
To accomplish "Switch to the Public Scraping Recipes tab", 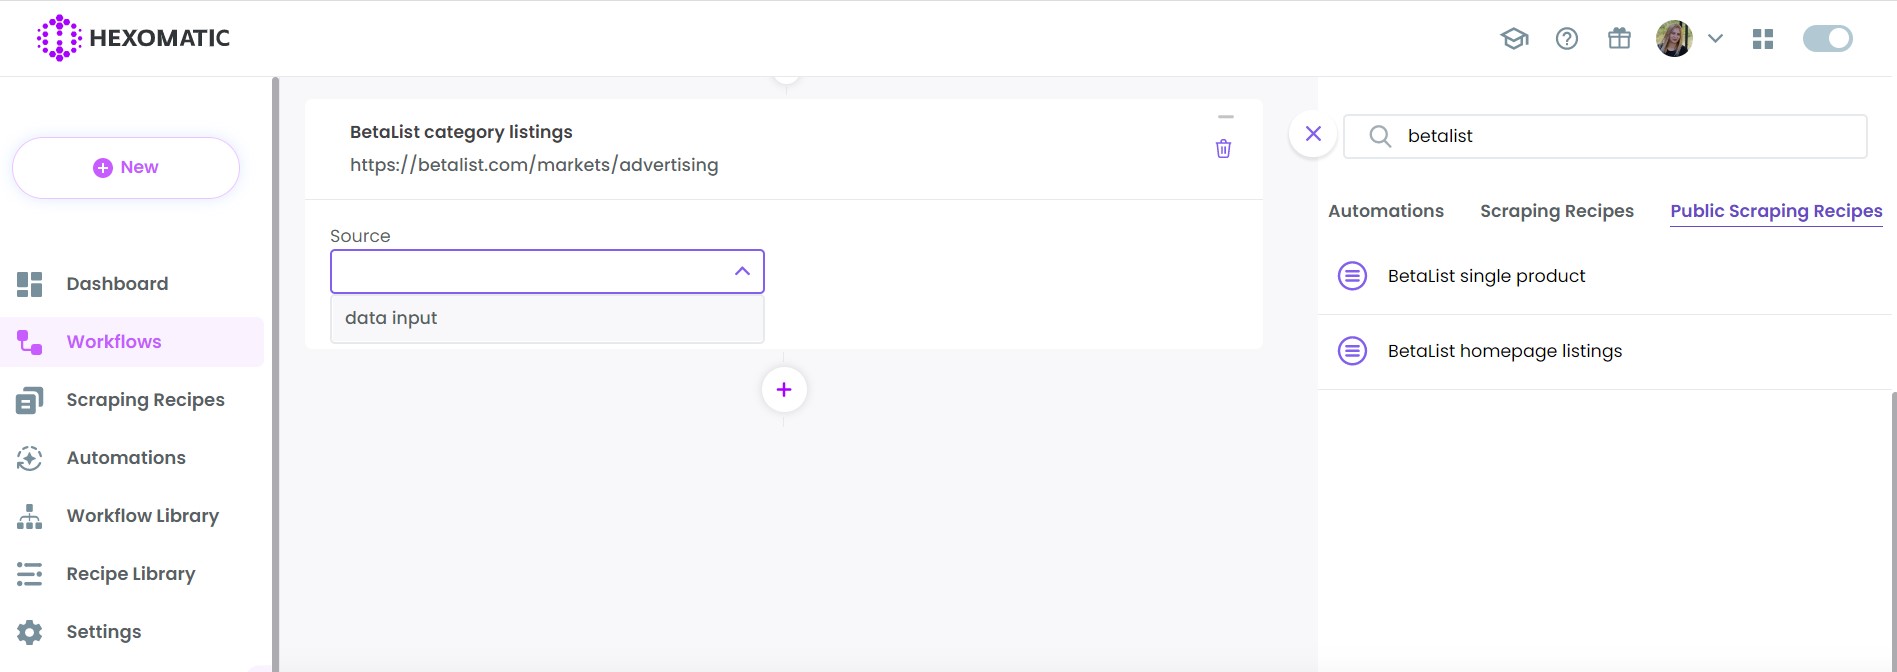I will pos(1775,210).
